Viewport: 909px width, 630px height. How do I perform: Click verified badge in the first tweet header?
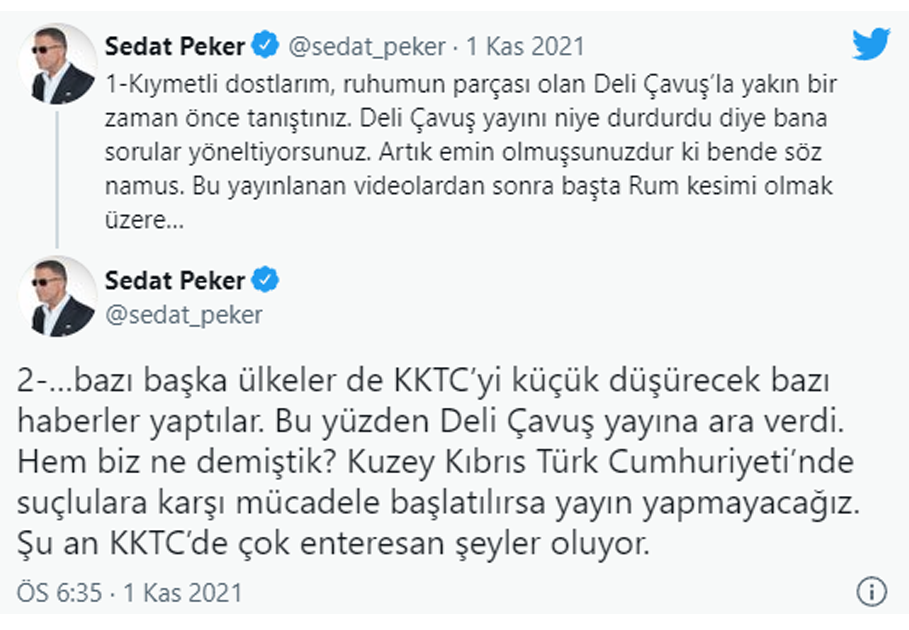click(265, 45)
